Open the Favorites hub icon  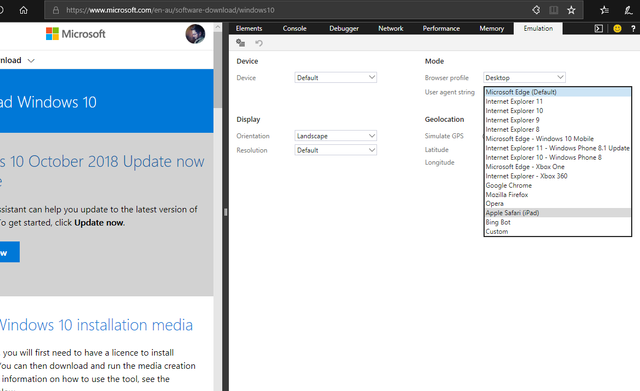click(604, 10)
